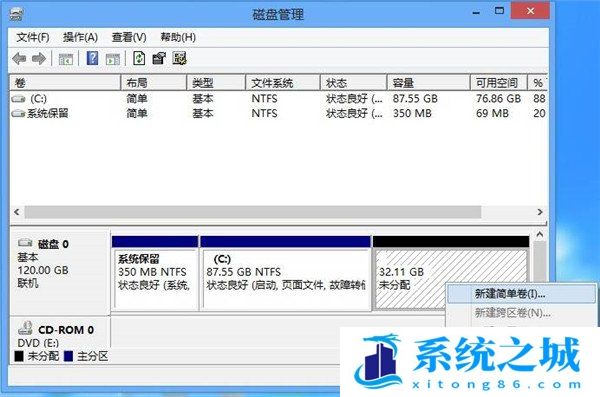Toggle the console tree pane icon

tap(65, 59)
